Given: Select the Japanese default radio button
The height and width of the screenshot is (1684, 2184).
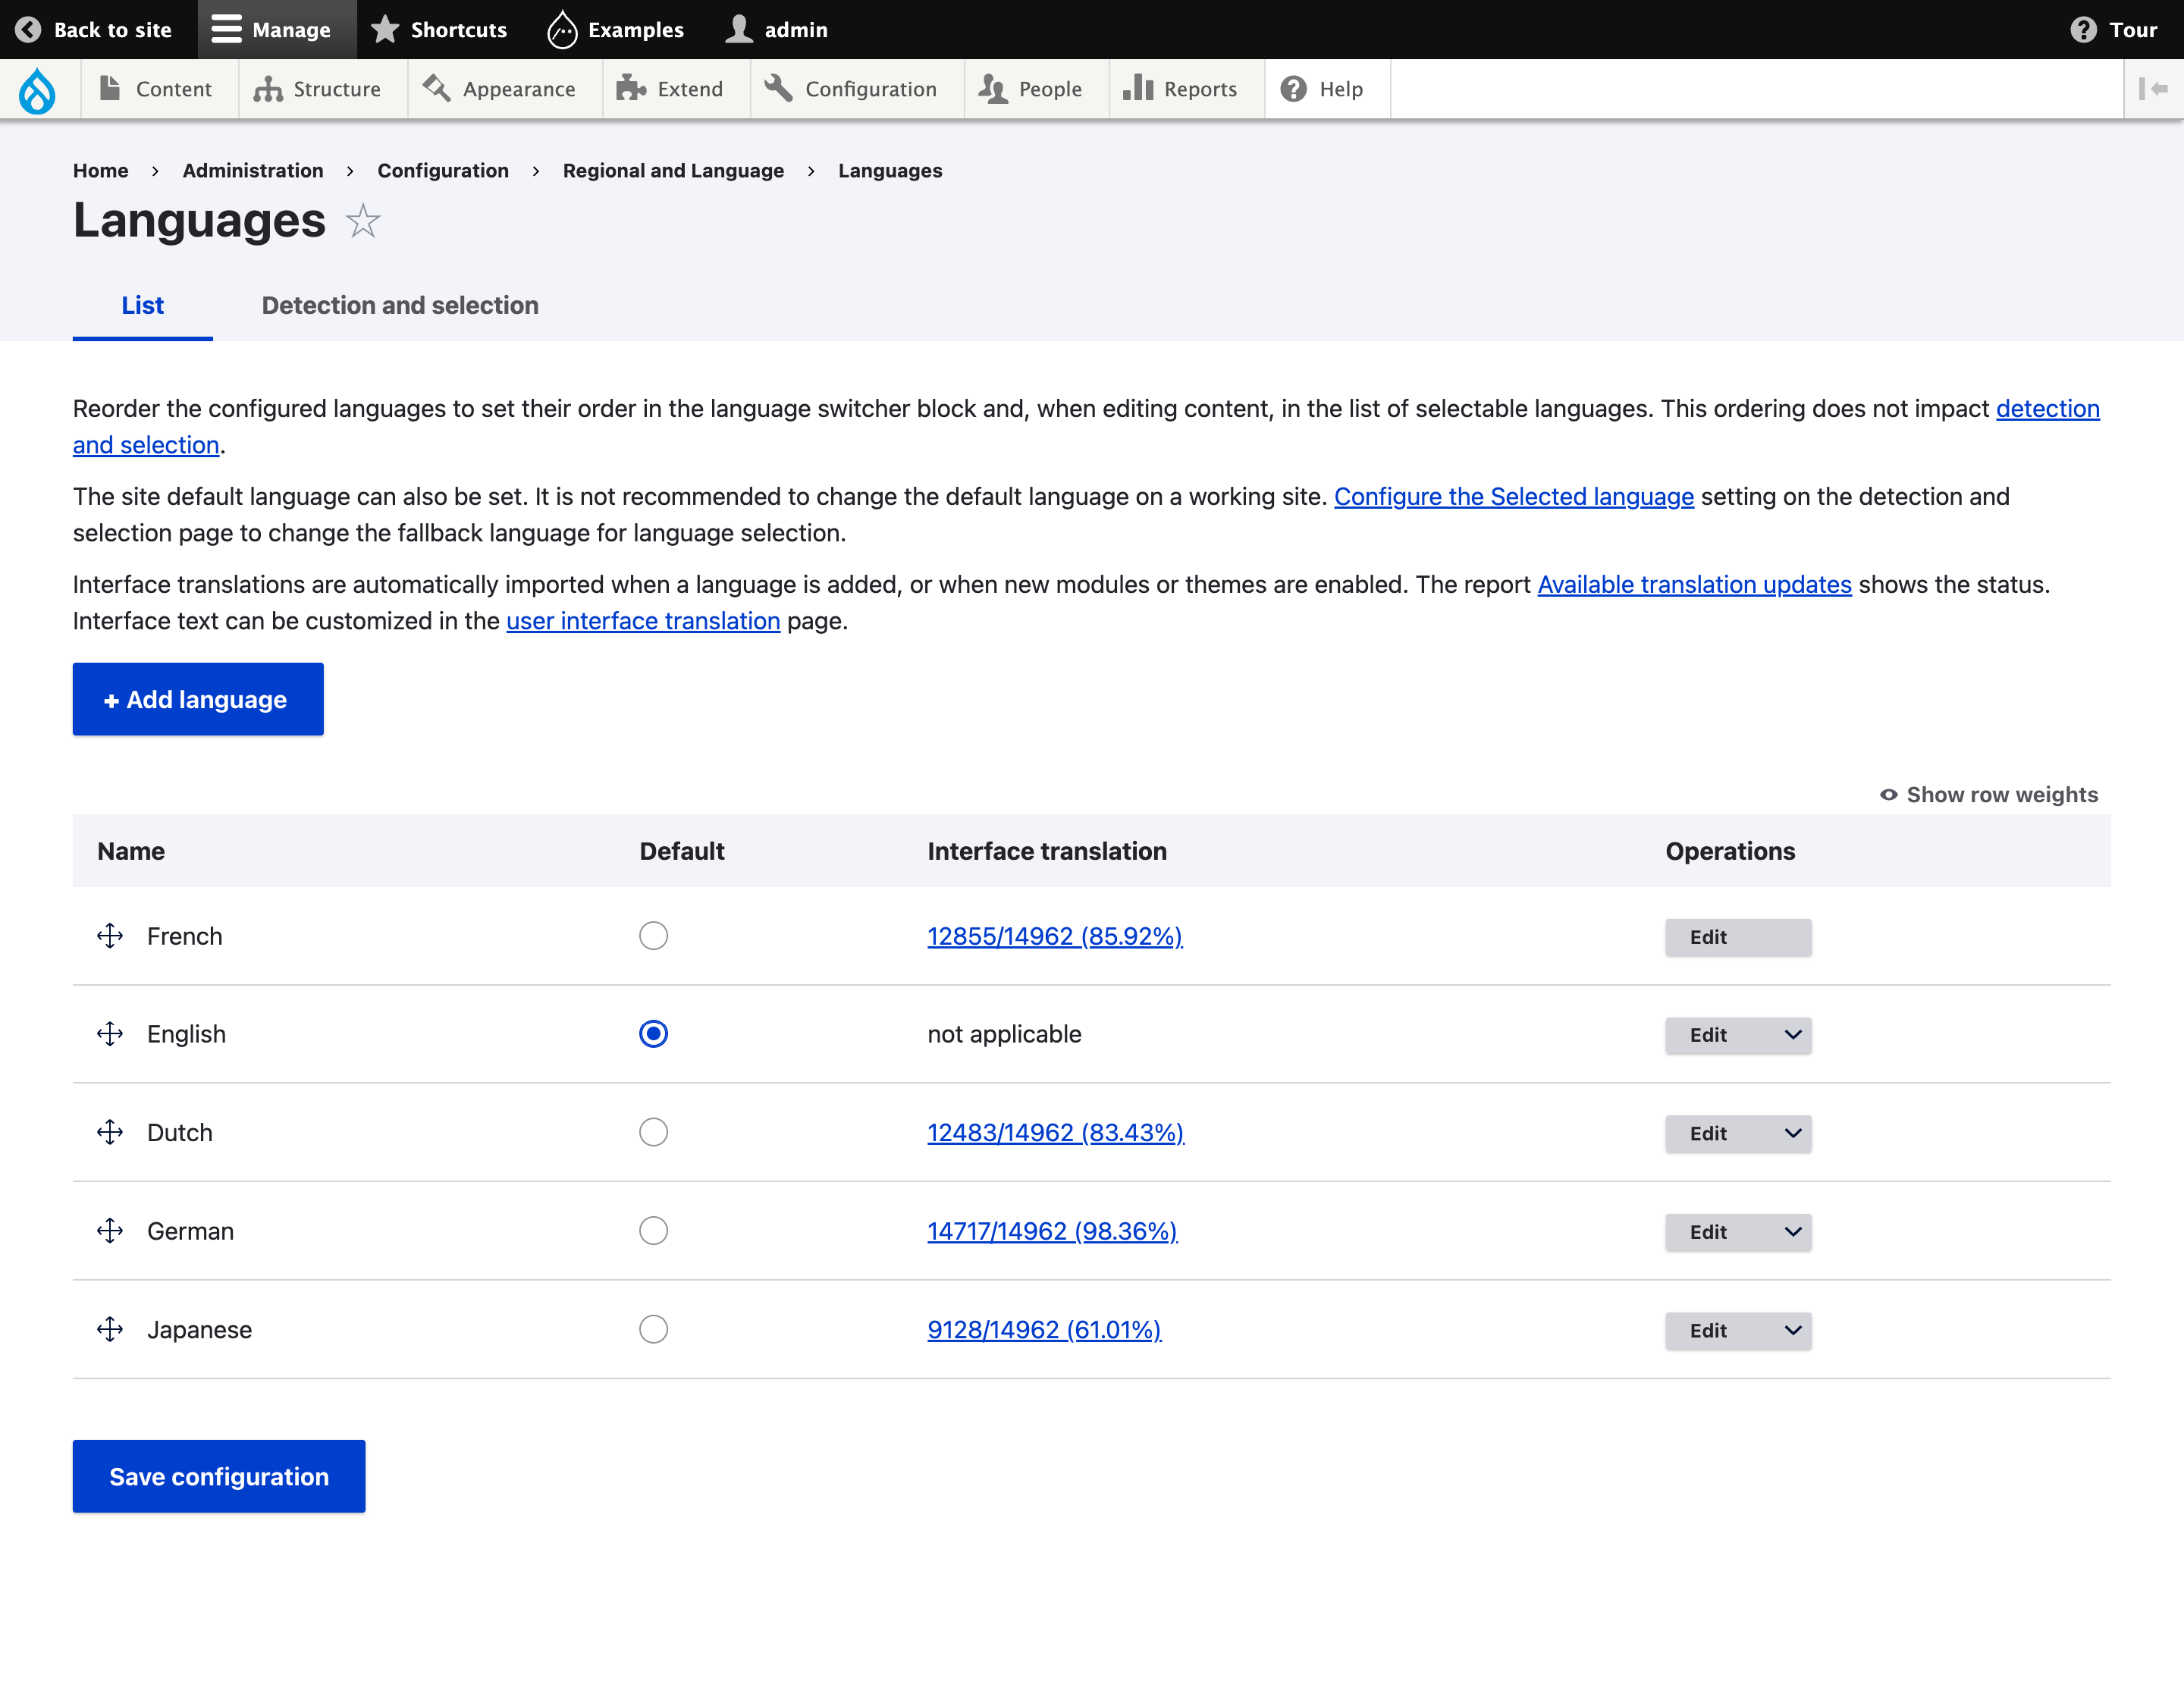Looking at the screenshot, I should pyautogui.click(x=653, y=1329).
